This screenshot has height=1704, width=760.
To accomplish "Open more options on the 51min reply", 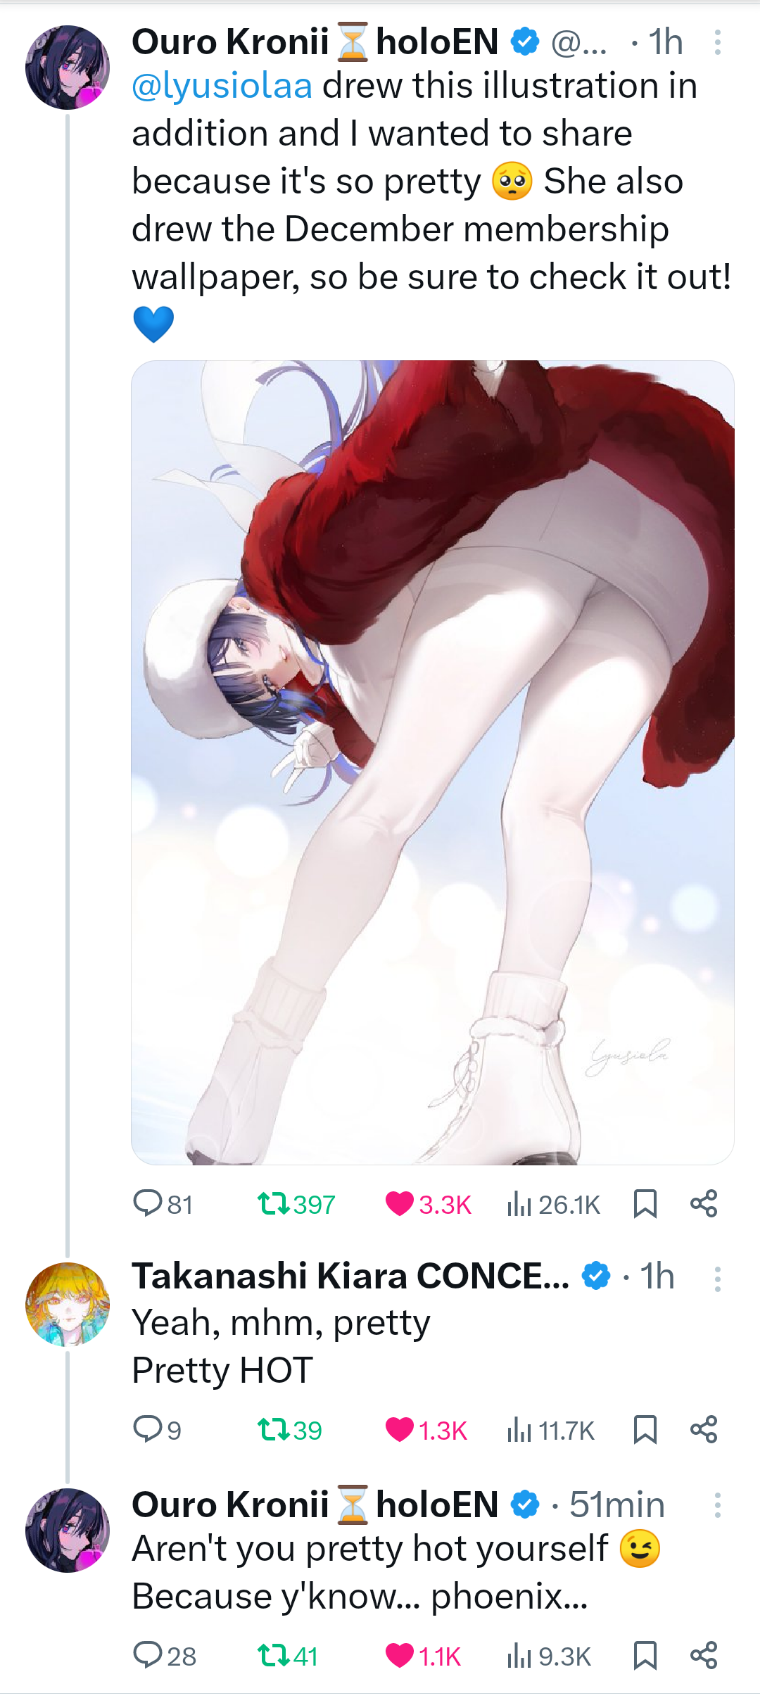I will [717, 1505].
